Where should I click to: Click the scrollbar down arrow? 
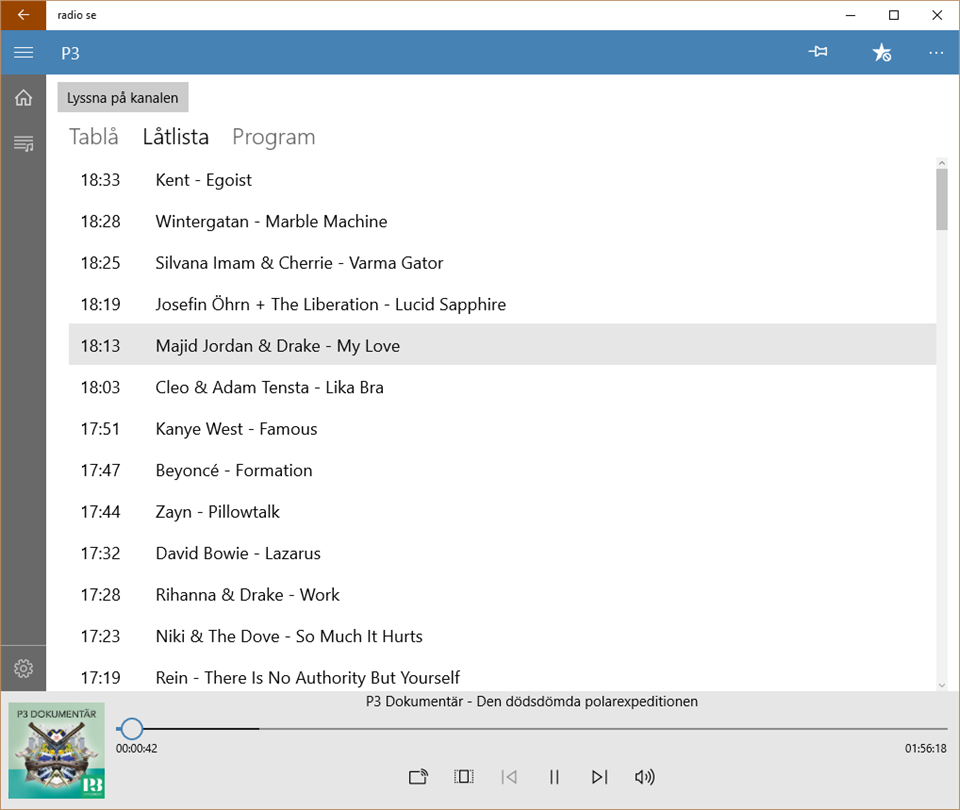point(942,685)
